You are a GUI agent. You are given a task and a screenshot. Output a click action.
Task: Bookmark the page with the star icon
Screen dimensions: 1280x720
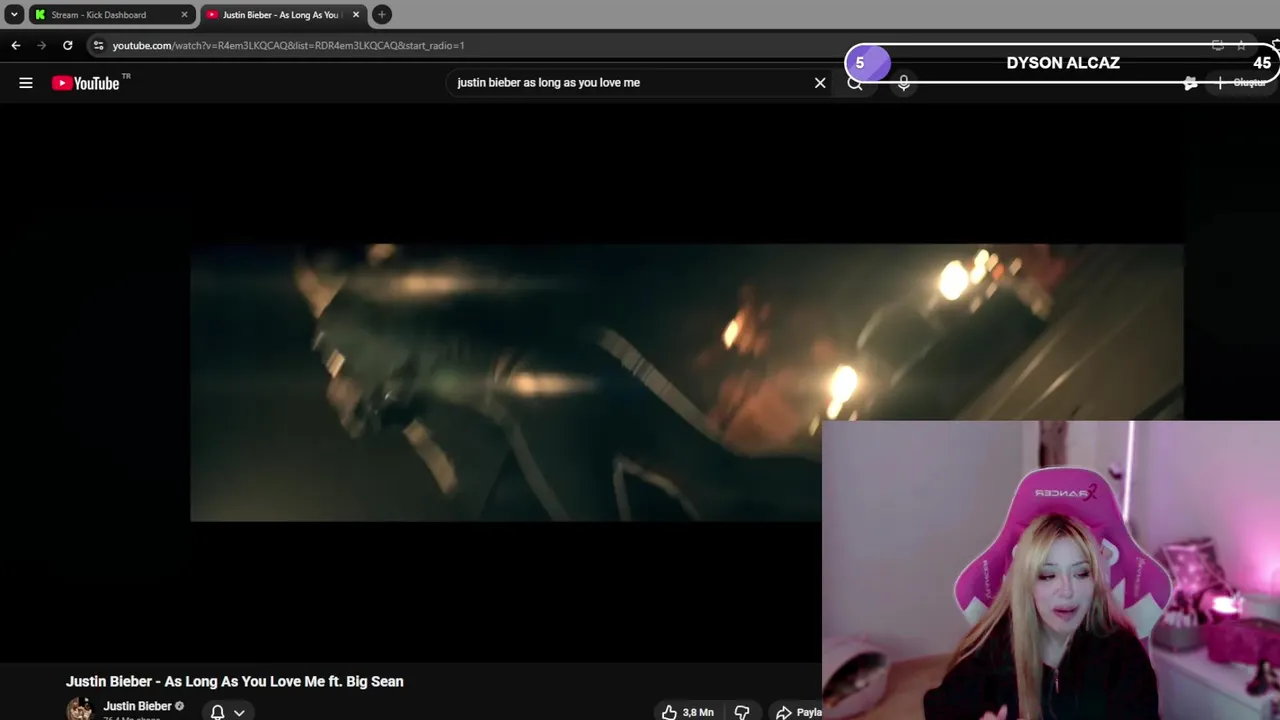(1241, 45)
